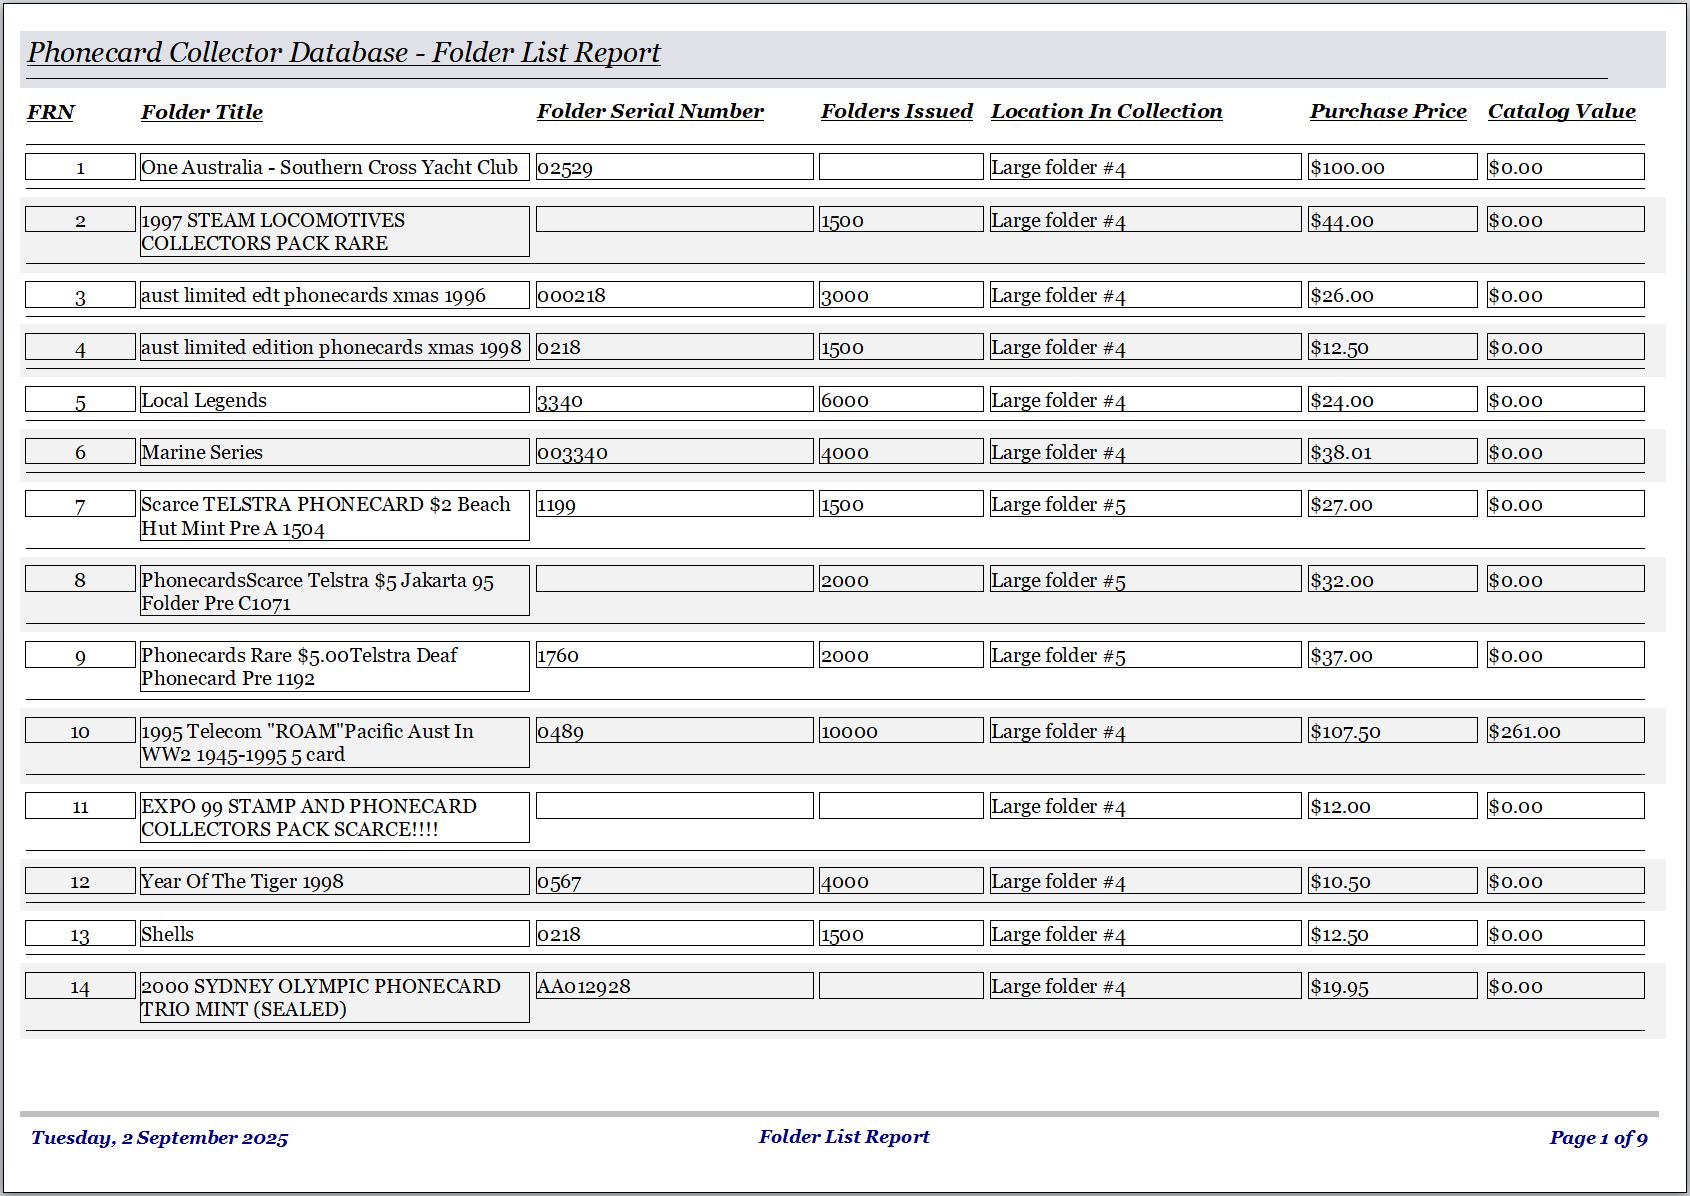Click the report title at the top

[x=344, y=53]
